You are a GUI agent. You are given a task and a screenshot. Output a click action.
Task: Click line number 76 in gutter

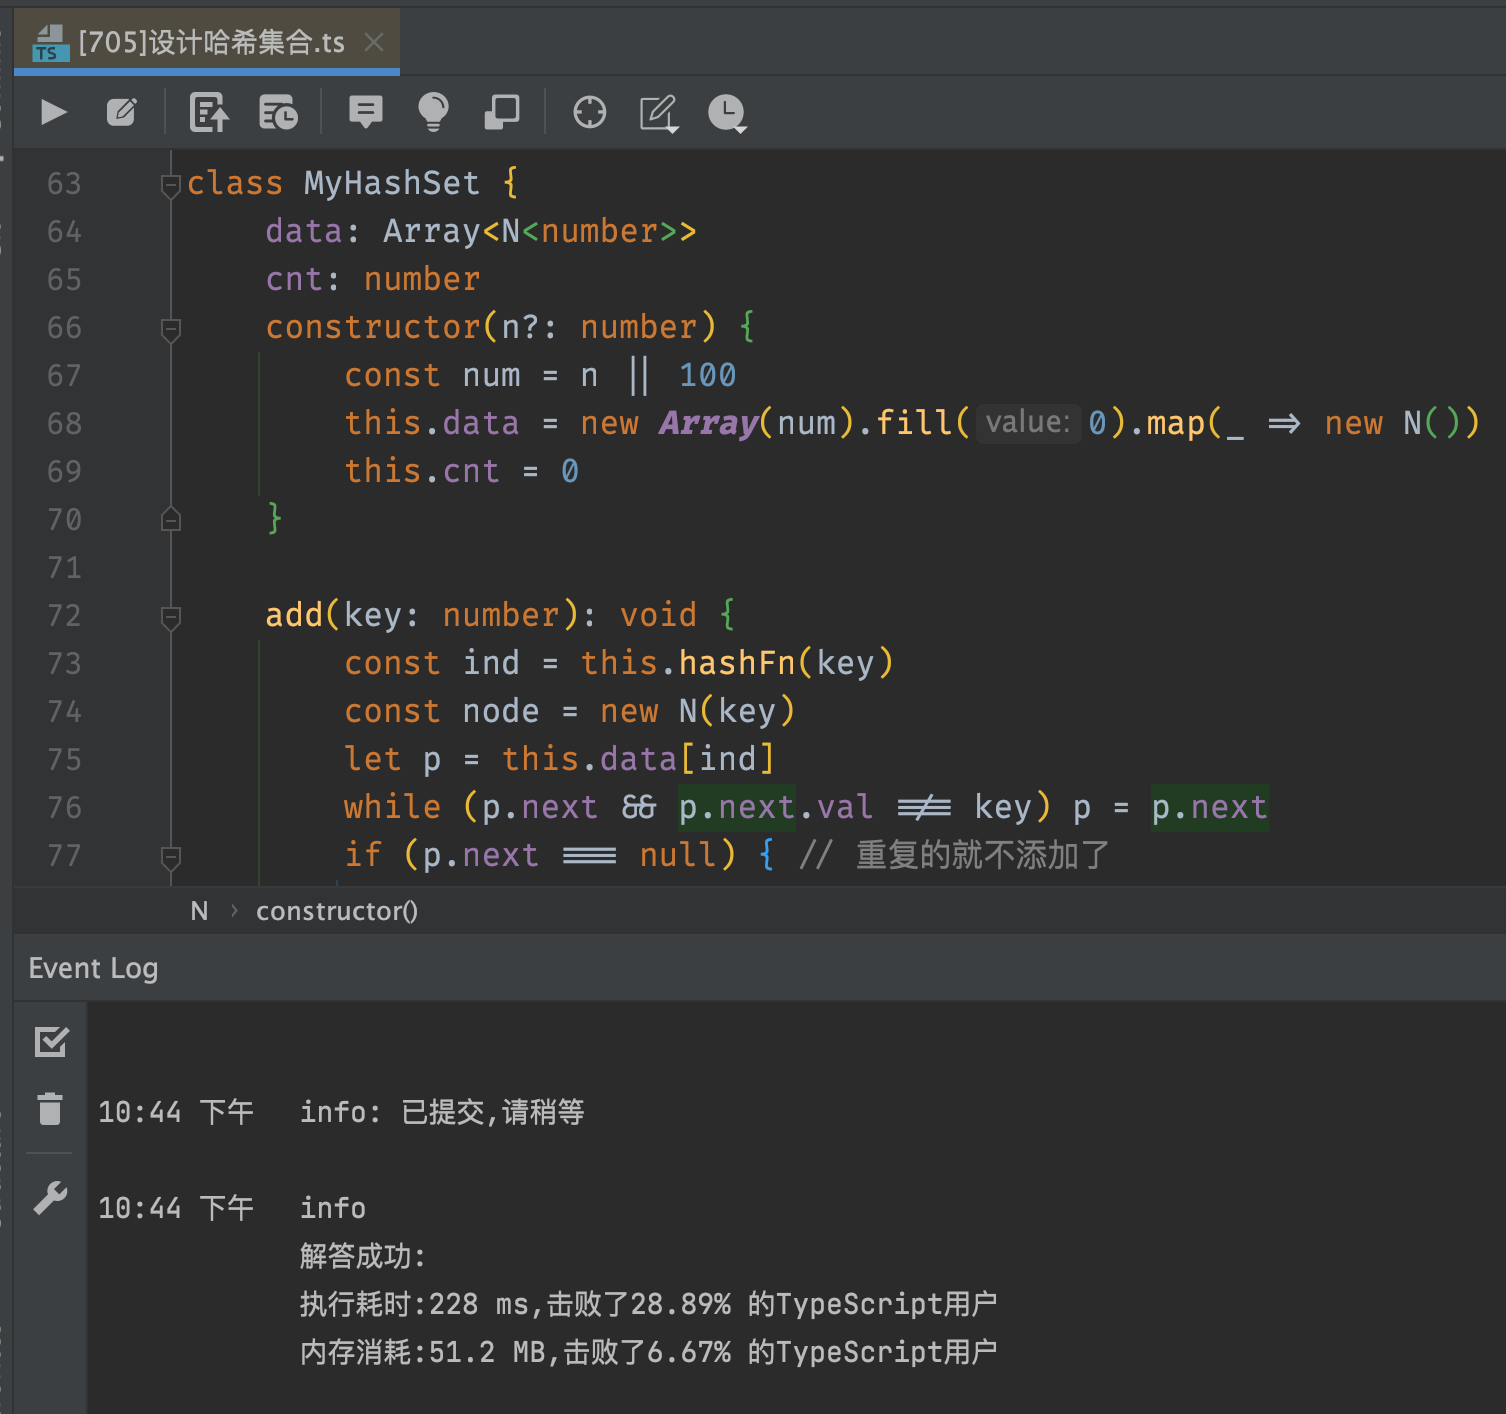[64, 808]
